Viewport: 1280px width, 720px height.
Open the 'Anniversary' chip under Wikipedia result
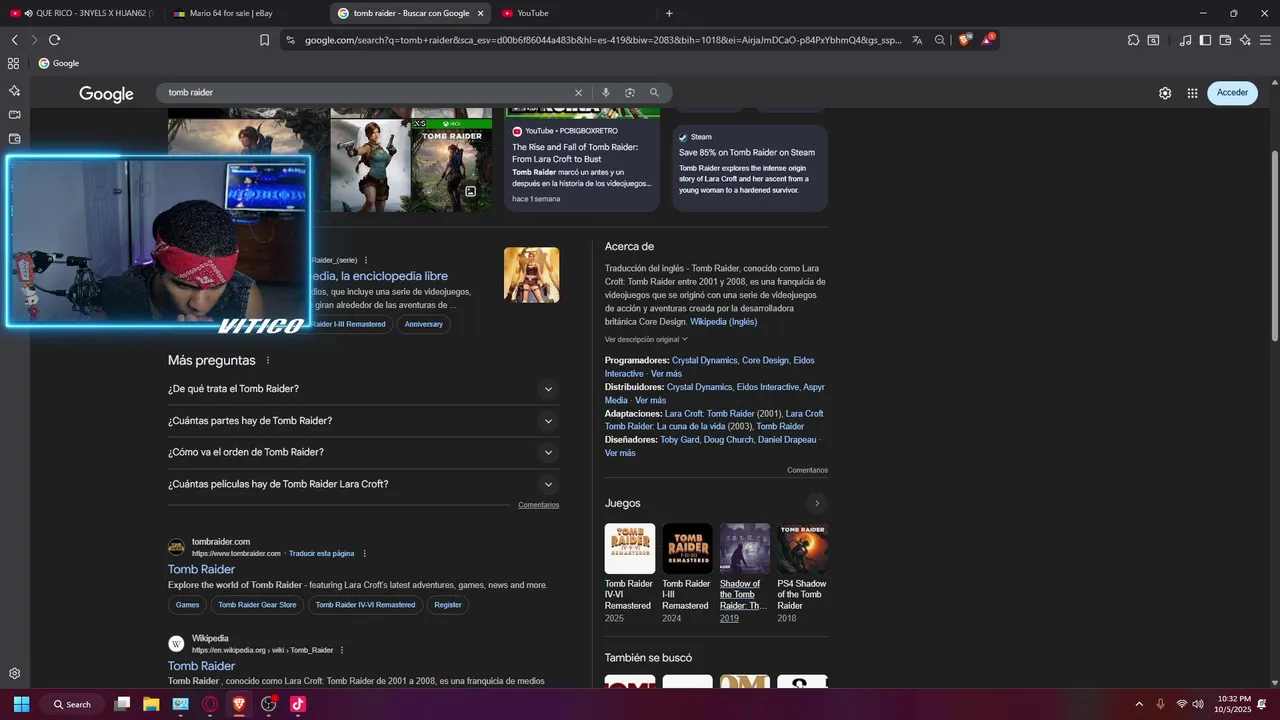click(423, 324)
